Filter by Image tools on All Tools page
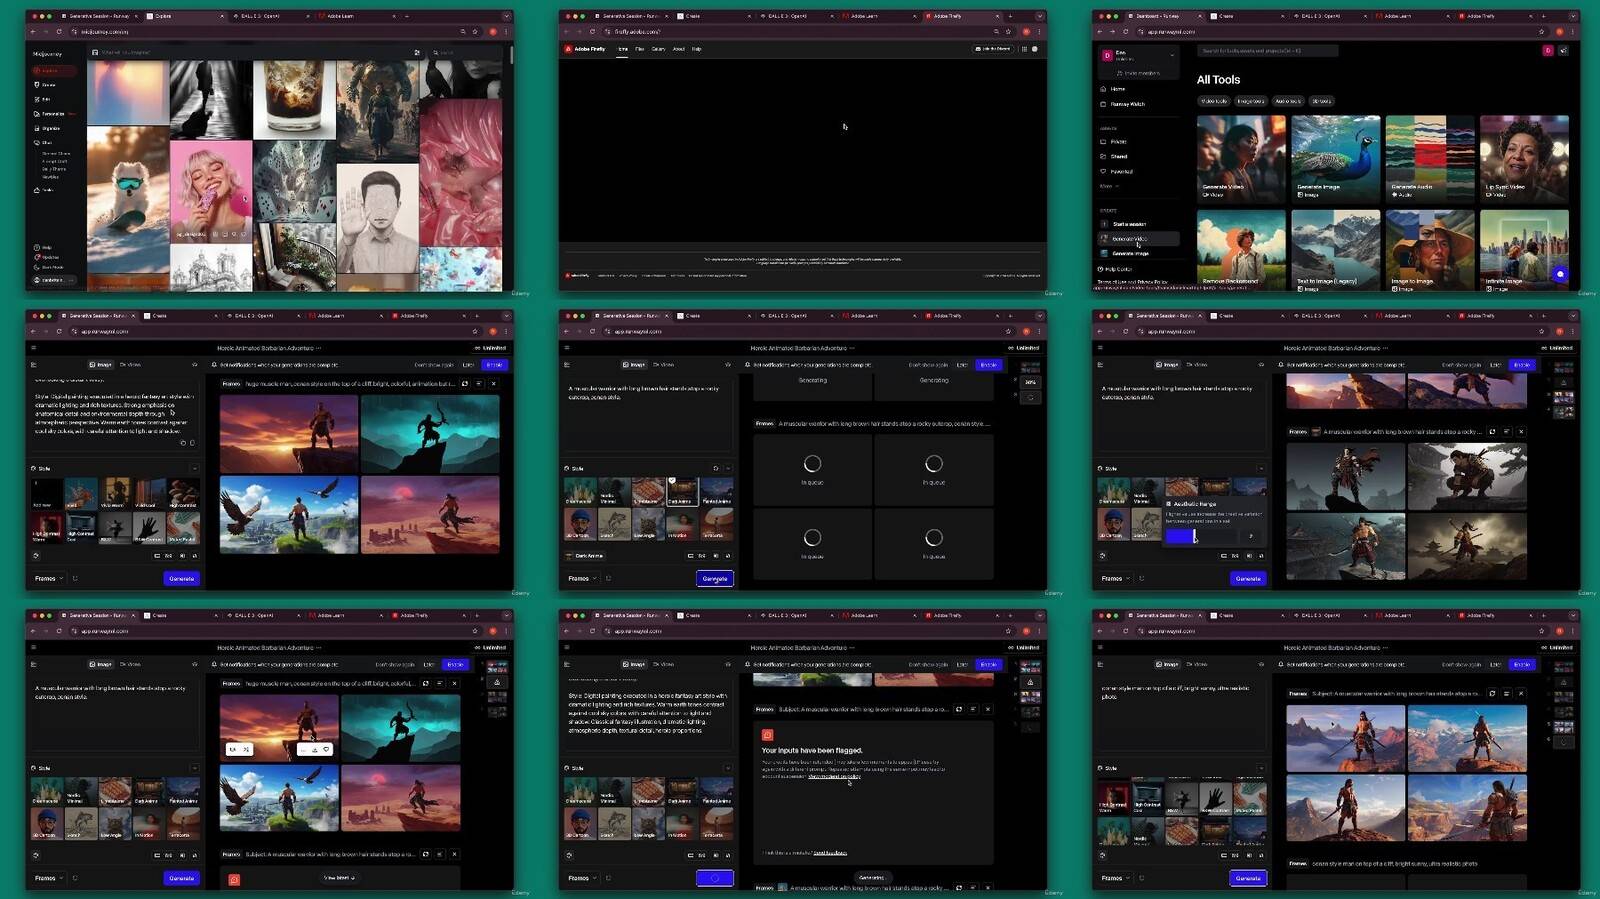Image resolution: width=1600 pixels, height=899 pixels. (1251, 101)
